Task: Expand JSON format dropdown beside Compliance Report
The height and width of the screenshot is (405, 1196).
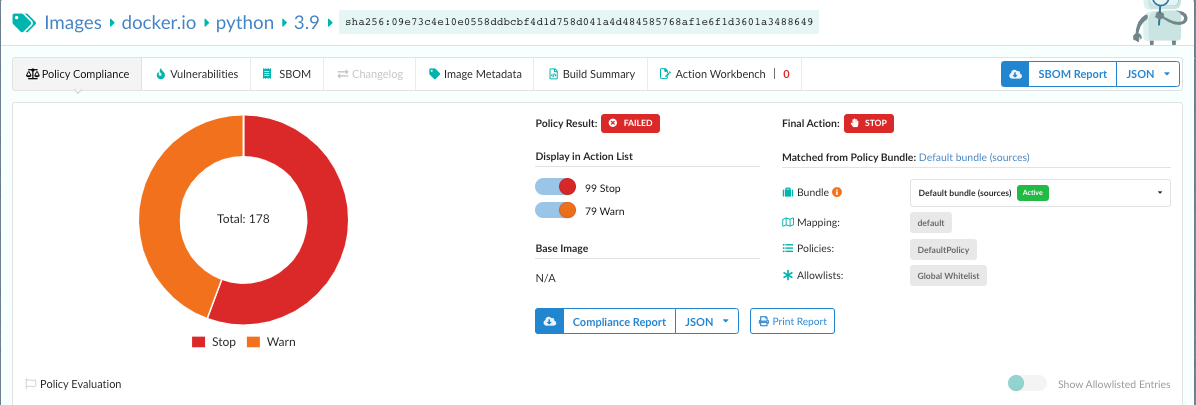Action: tap(707, 321)
